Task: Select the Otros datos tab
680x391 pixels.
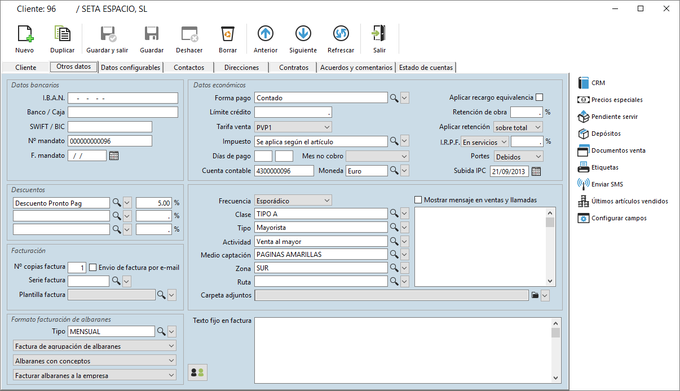Action: click(x=74, y=67)
